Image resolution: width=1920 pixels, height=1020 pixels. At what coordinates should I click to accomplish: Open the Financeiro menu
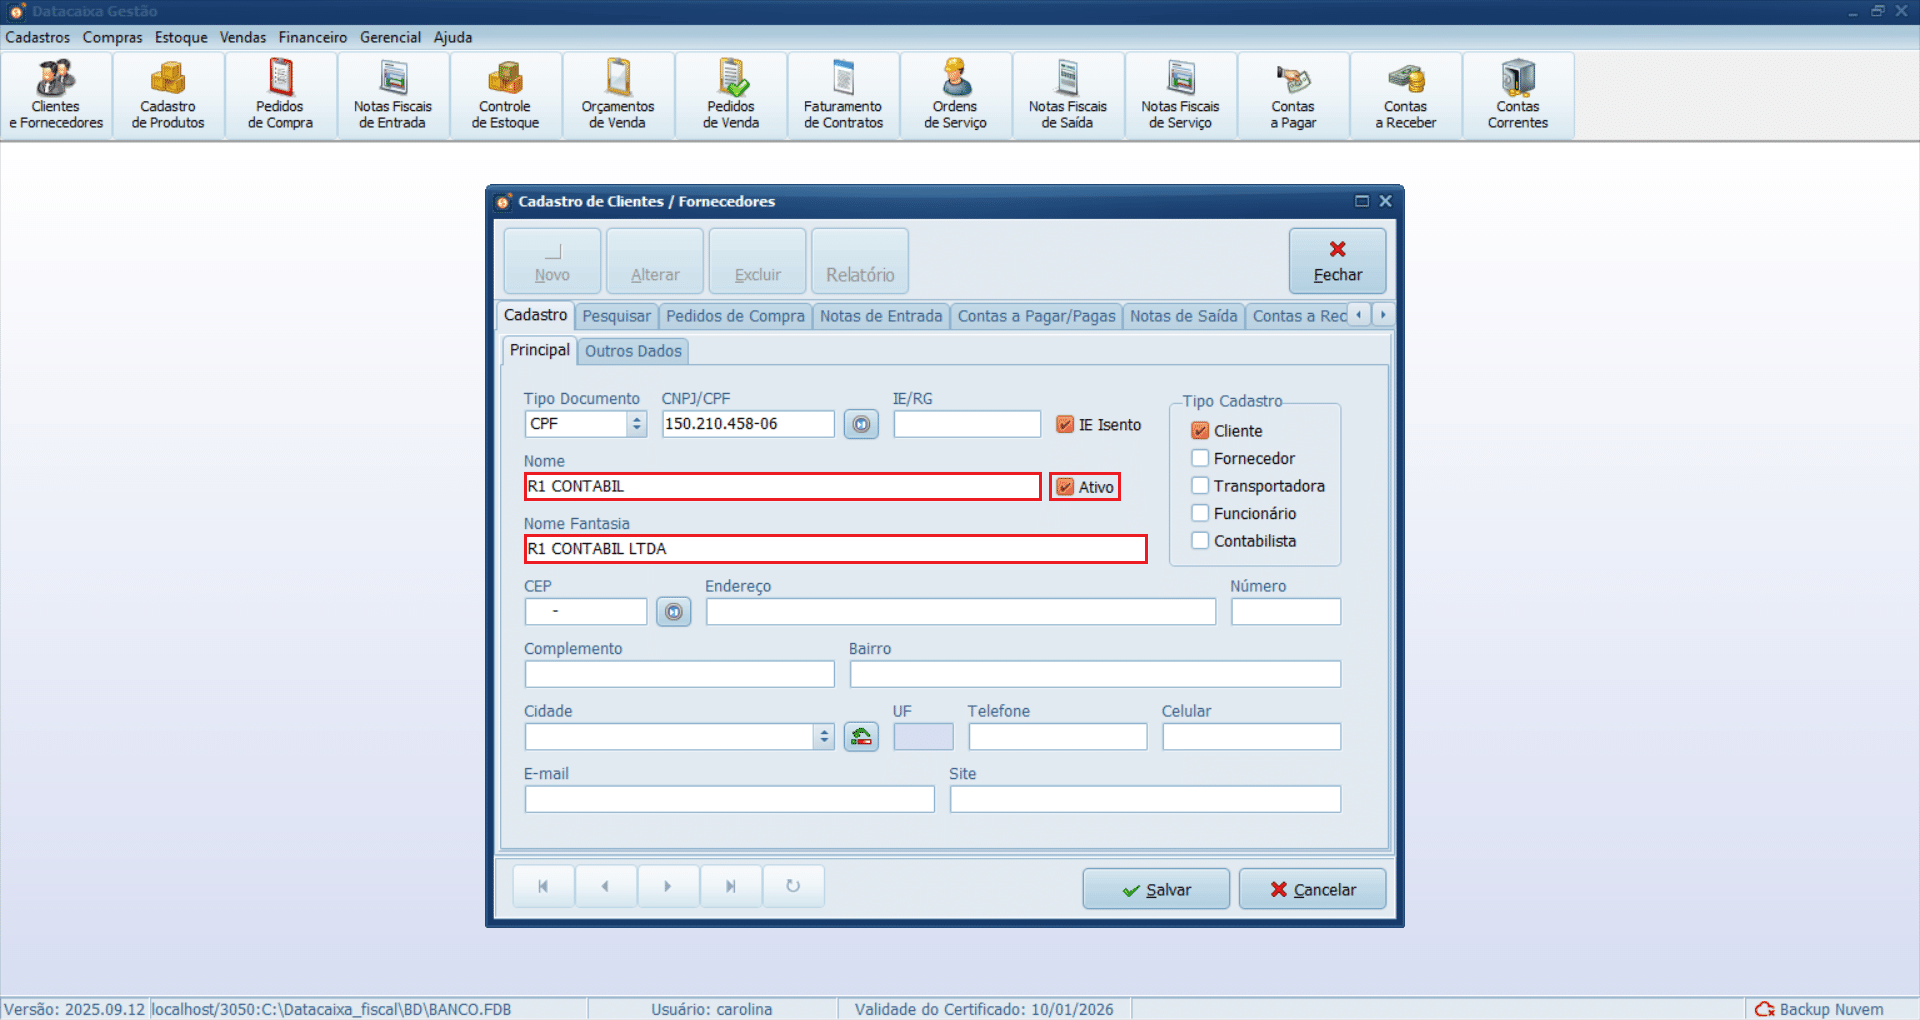pos(312,37)
